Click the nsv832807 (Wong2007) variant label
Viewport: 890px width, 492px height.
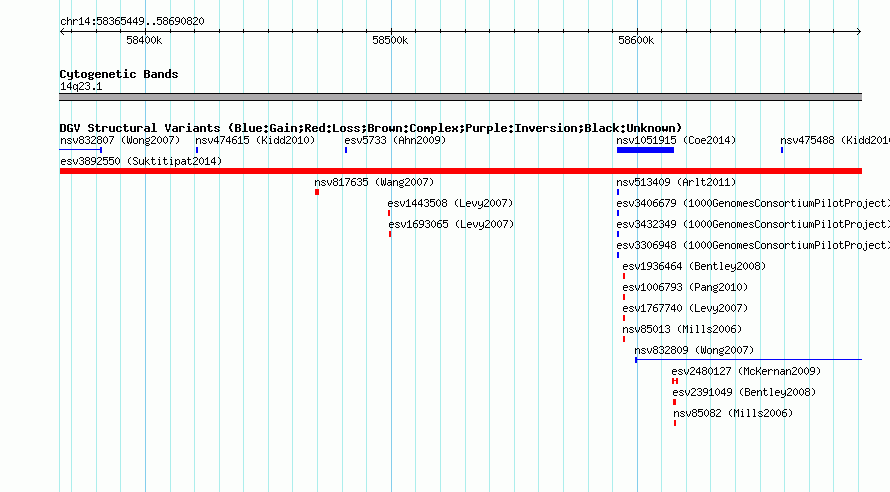coord(120,140)
